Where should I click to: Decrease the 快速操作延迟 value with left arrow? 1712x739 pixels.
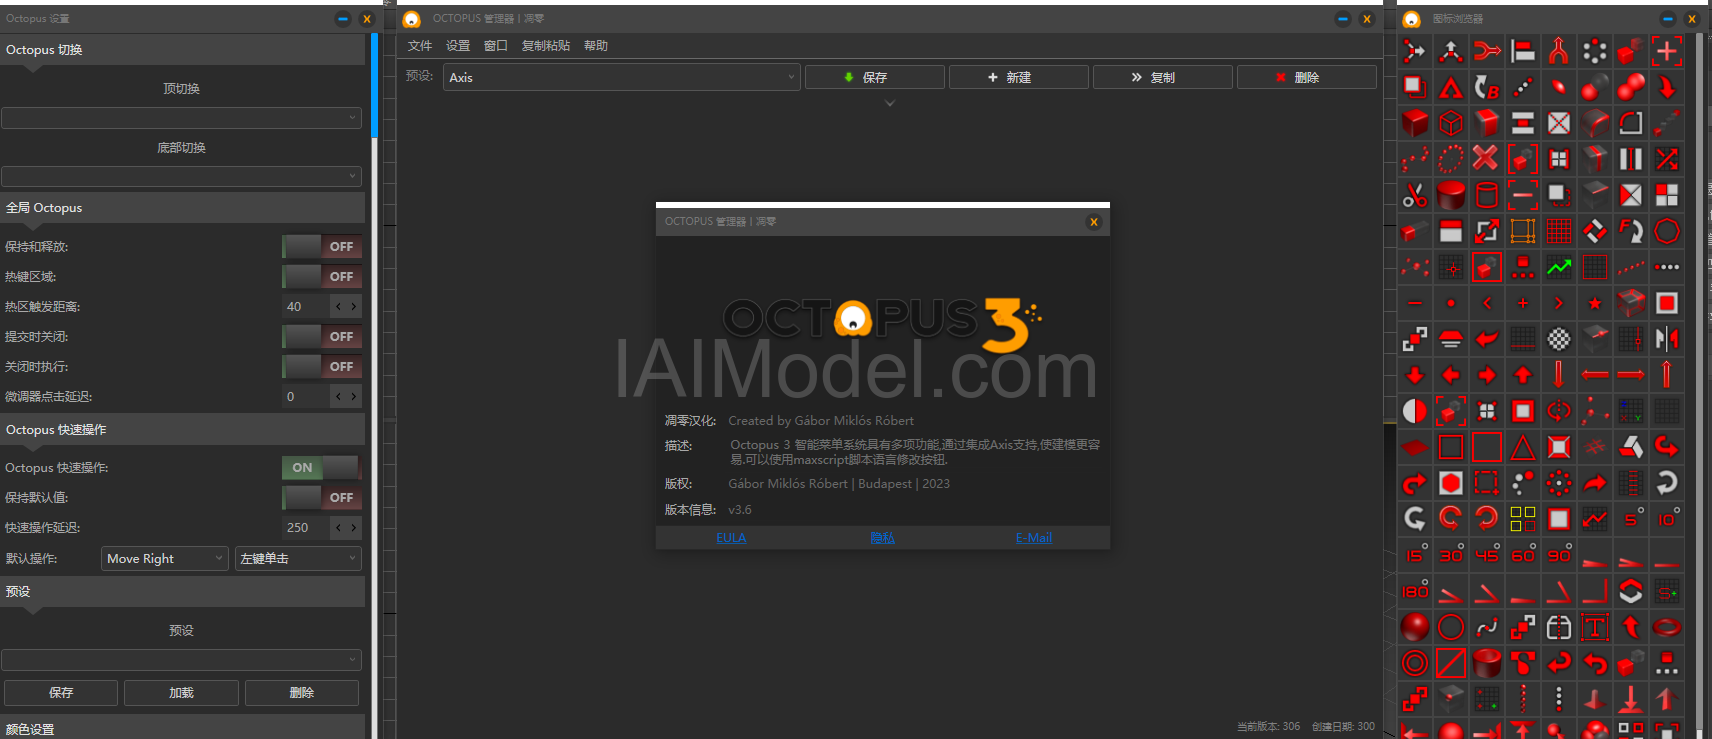[x=339, y=528]
